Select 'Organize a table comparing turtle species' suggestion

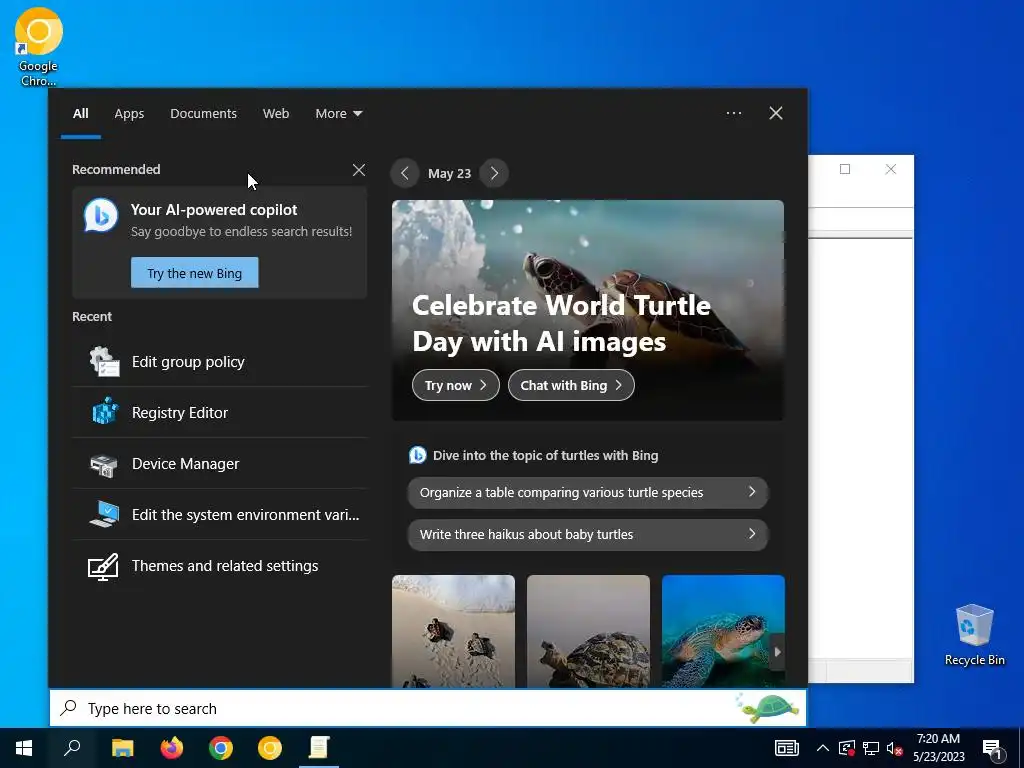pos(588,492)
